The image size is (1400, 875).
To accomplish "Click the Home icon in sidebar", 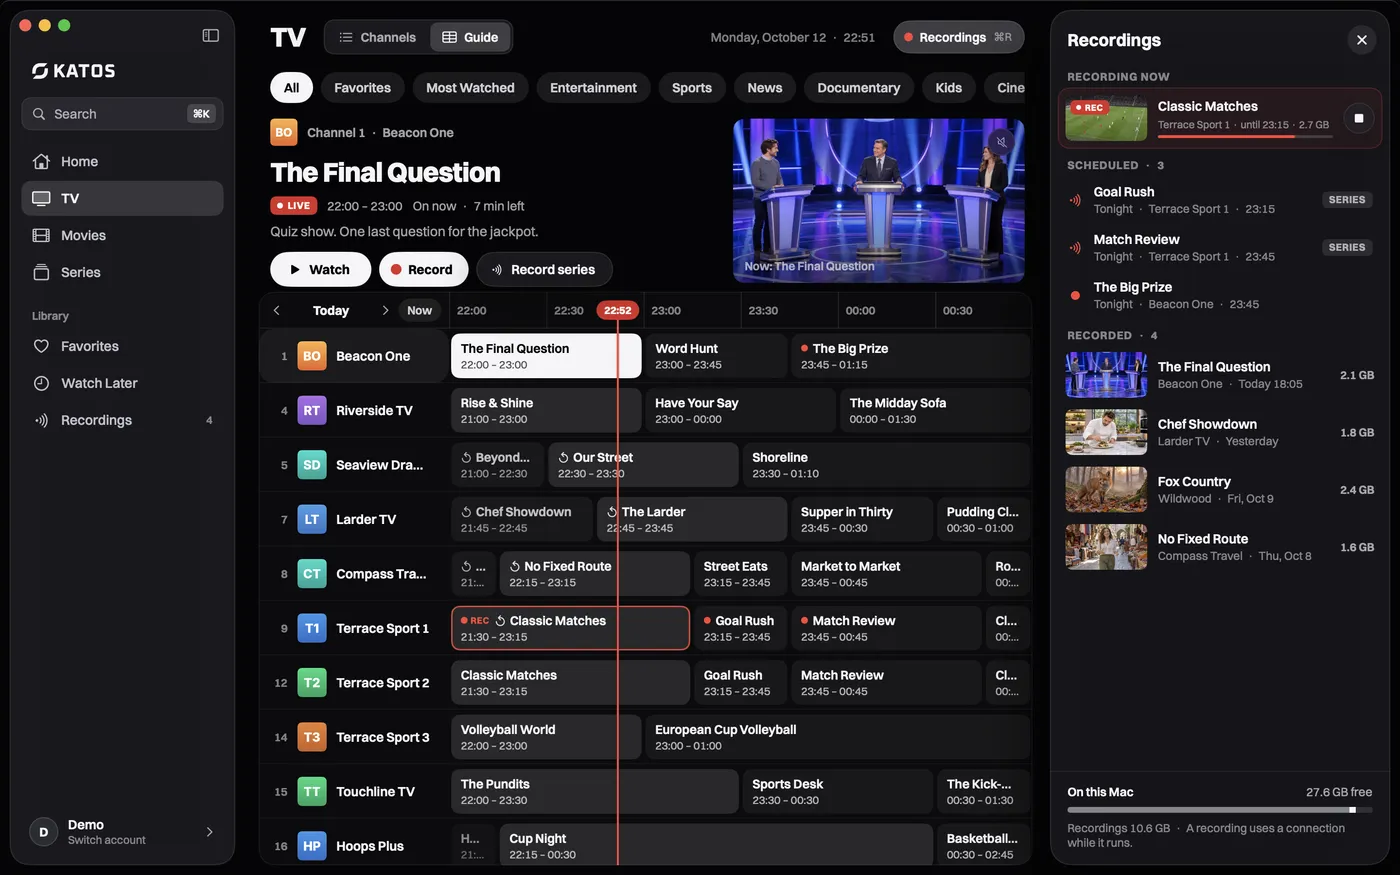I will tap(41, 162).
